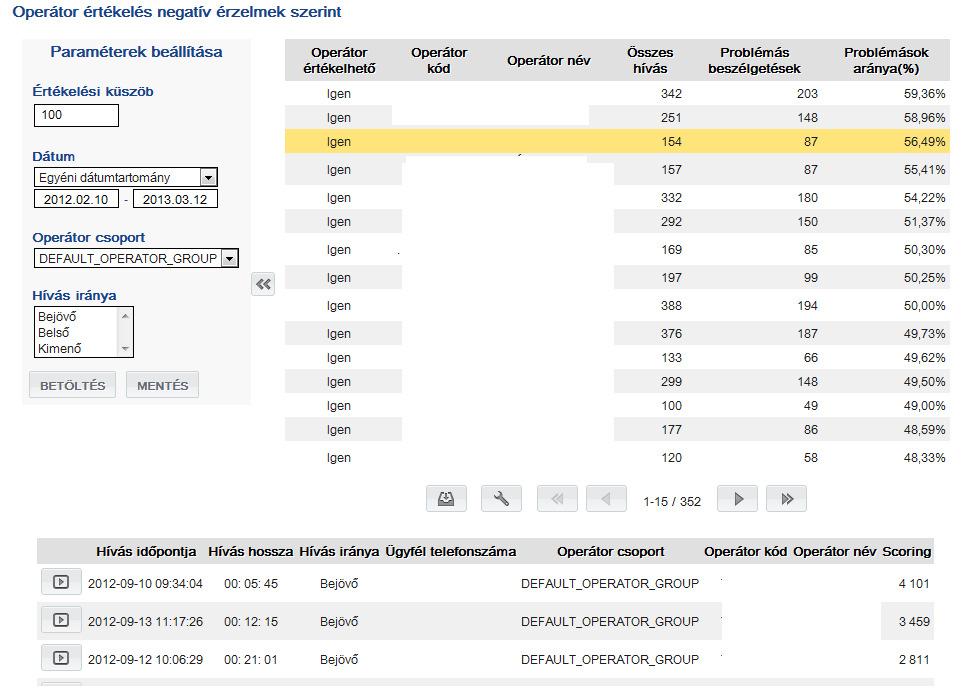Select the row with 55,41% ratio
971x690 pixels.
pyautogui.click(x=617, y=170)
